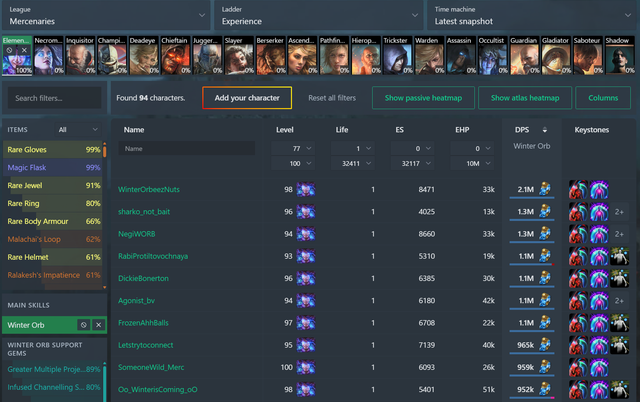Exclude Elementalist using the ban icon
Screen dimensions: 640x402
click(x=9, y=50)
